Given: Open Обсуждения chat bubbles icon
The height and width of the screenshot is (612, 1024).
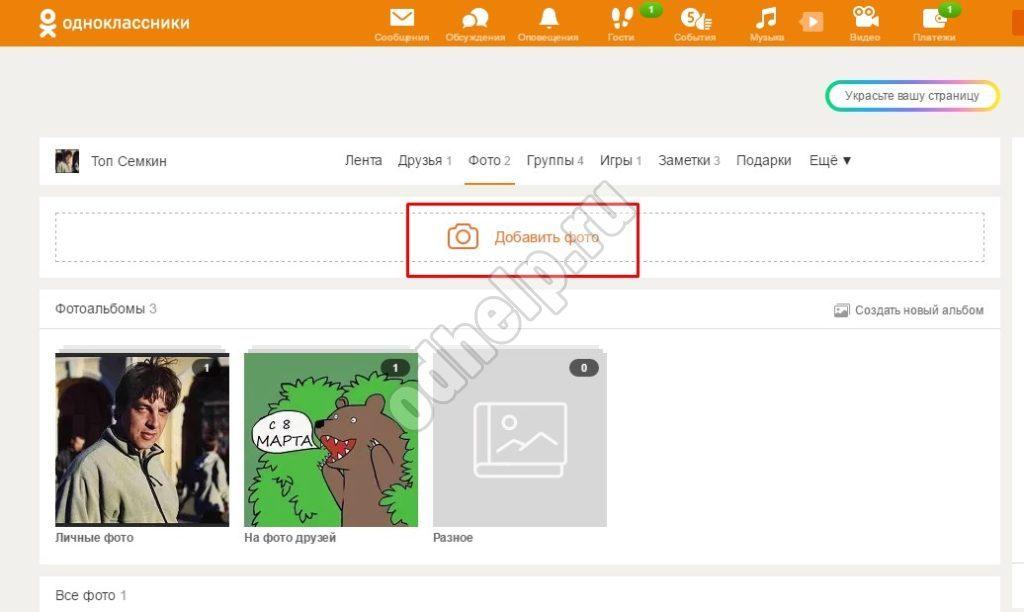Looking at the screenshot, I should click(x=475, y=18).
